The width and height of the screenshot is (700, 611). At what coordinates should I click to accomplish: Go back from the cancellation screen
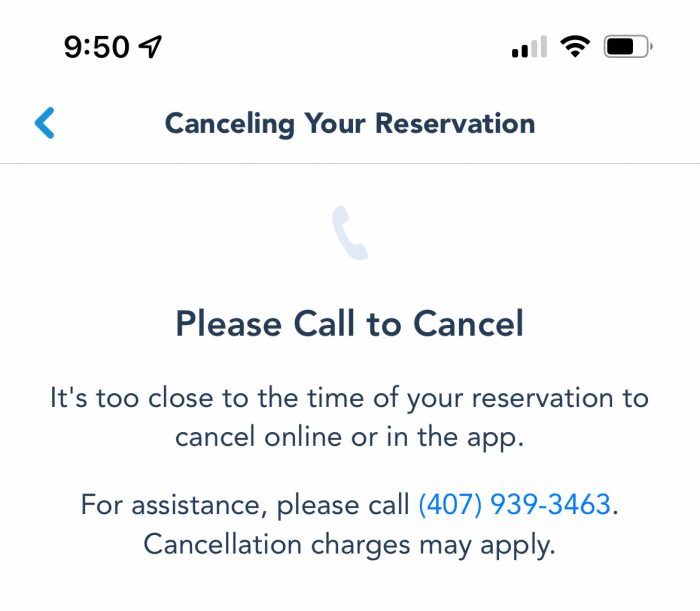click(x=45, y=123)
